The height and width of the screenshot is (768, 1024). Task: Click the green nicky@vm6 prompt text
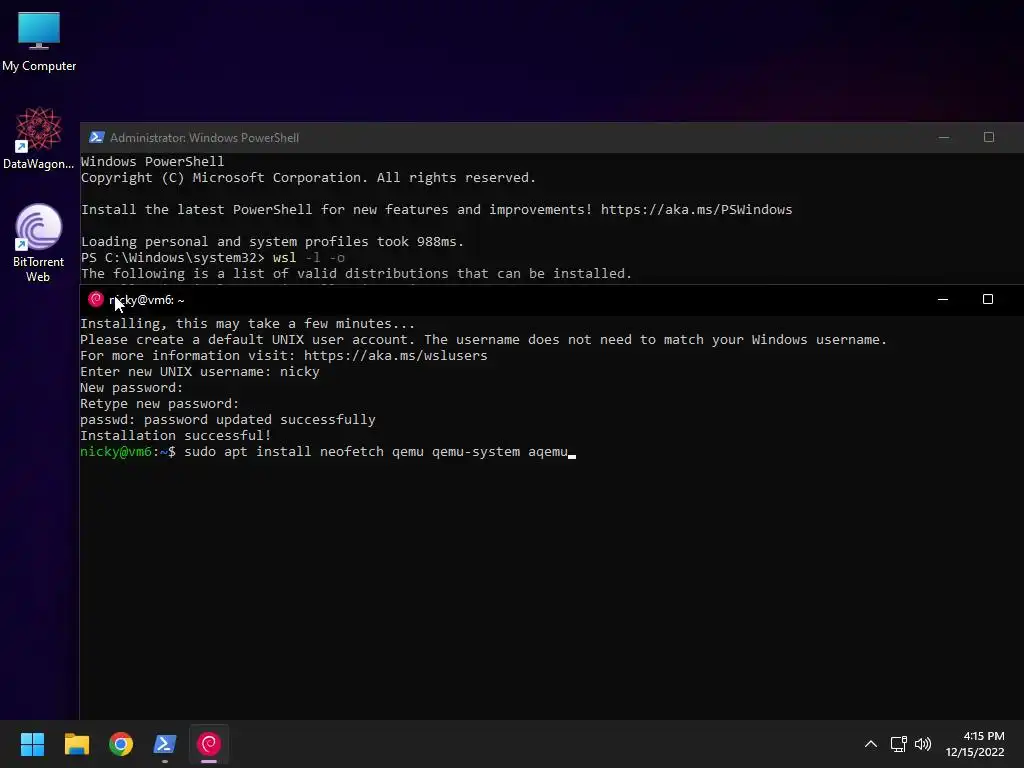[116, 452]
